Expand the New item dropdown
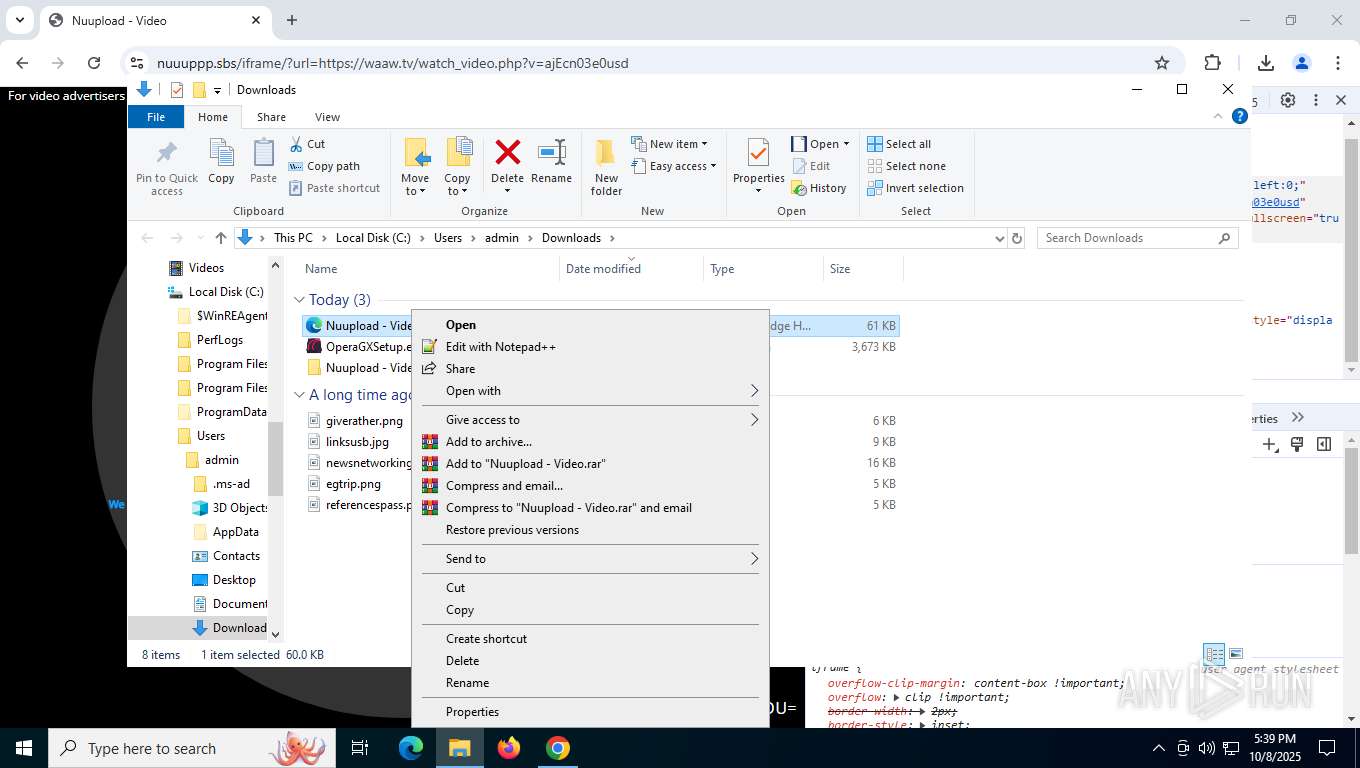The height and width of the screenshot is (768, 1360). [670, 144]
